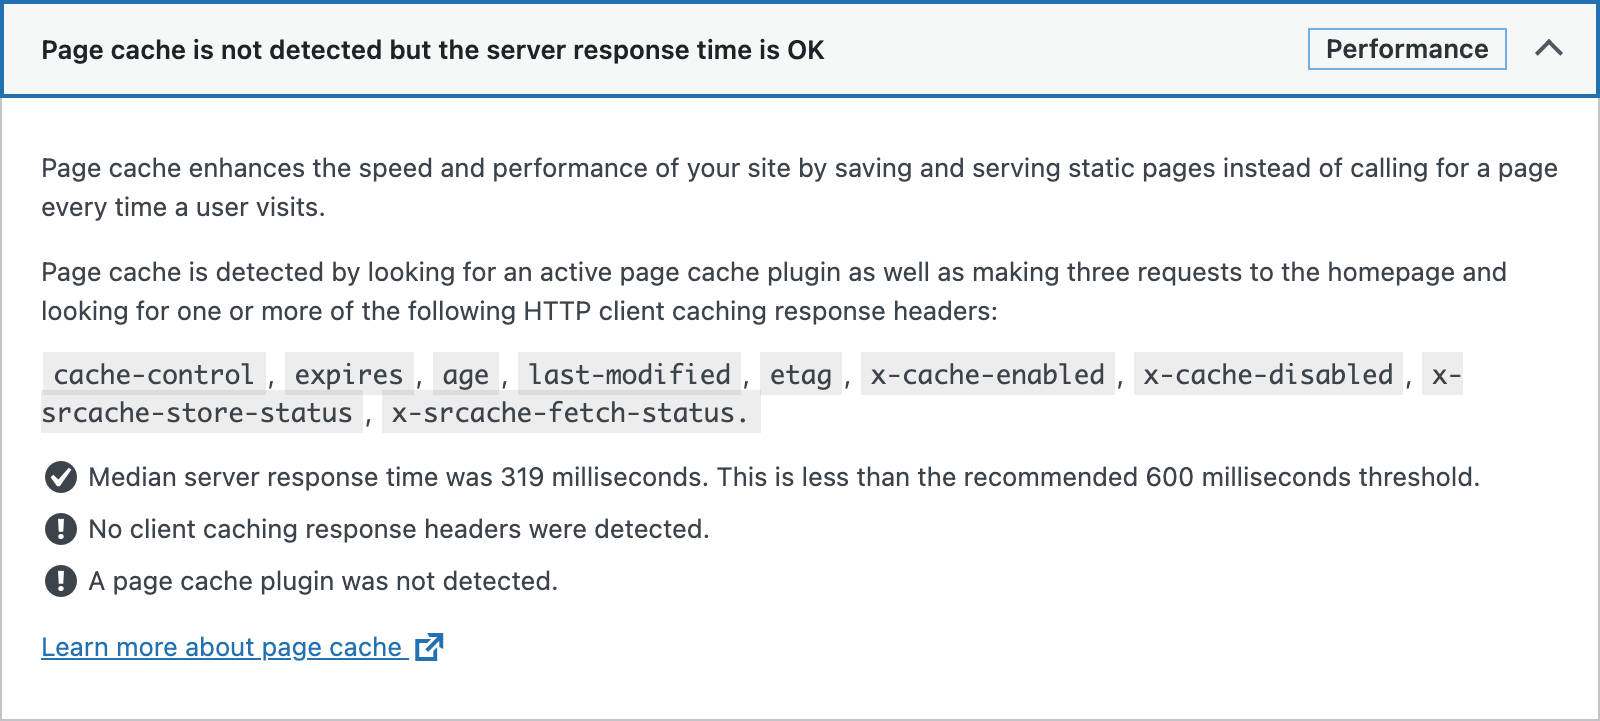Click the checkmark icon beside median response time
The width and height of the screenshot is (1600, 721).
pyautogui.click(x=61, y=477)
